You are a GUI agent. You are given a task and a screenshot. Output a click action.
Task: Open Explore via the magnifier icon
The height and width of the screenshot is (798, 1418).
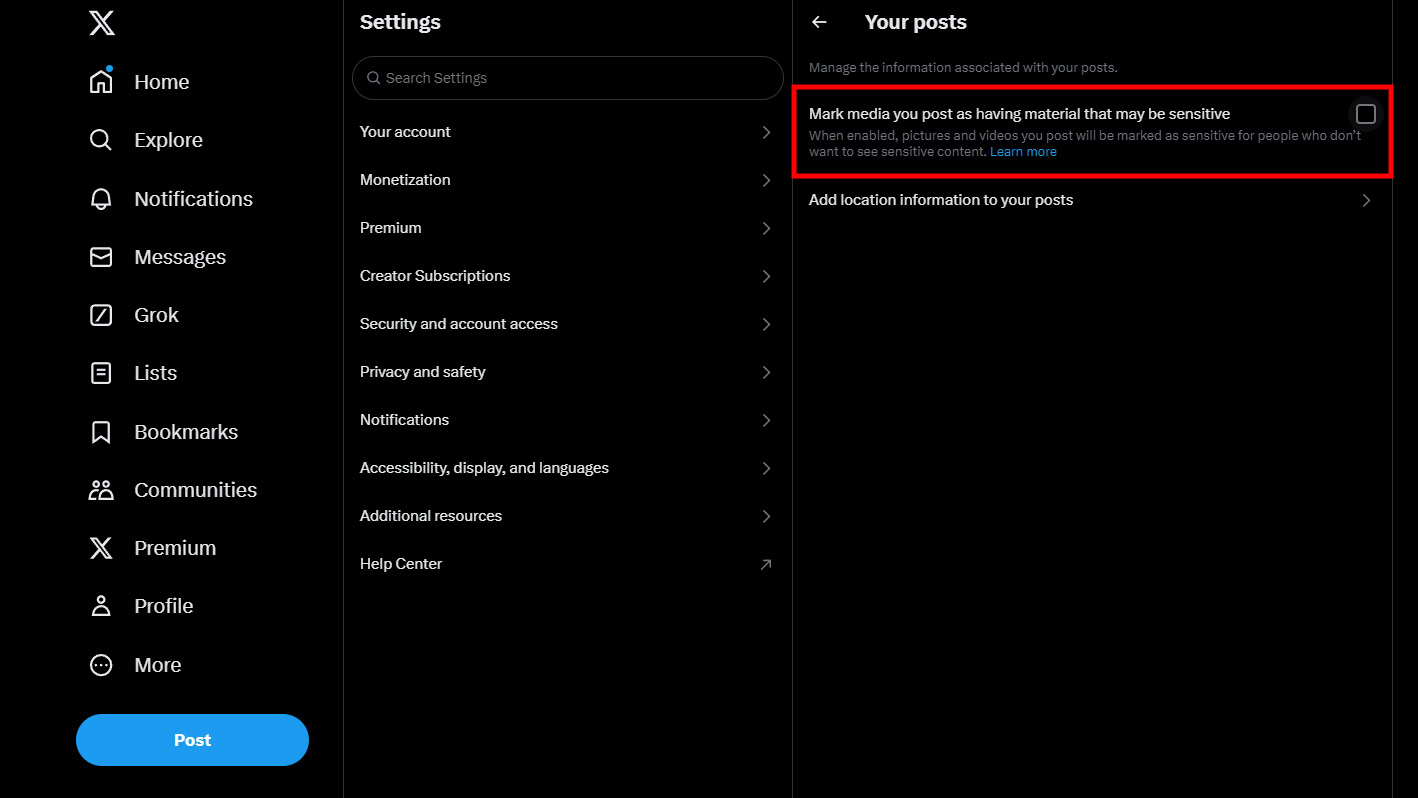tap(101, 140)
